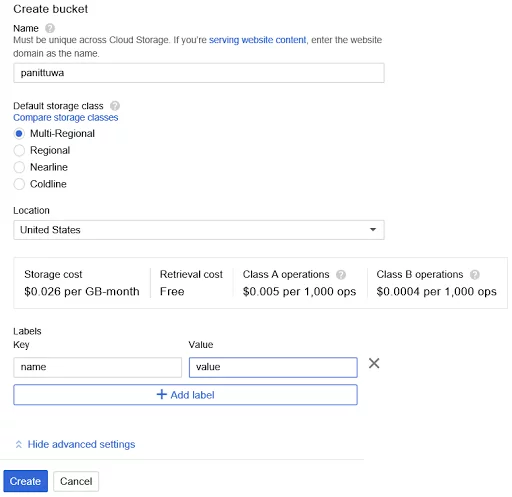Open Compare storage classes link

click(x=66, y=118)
